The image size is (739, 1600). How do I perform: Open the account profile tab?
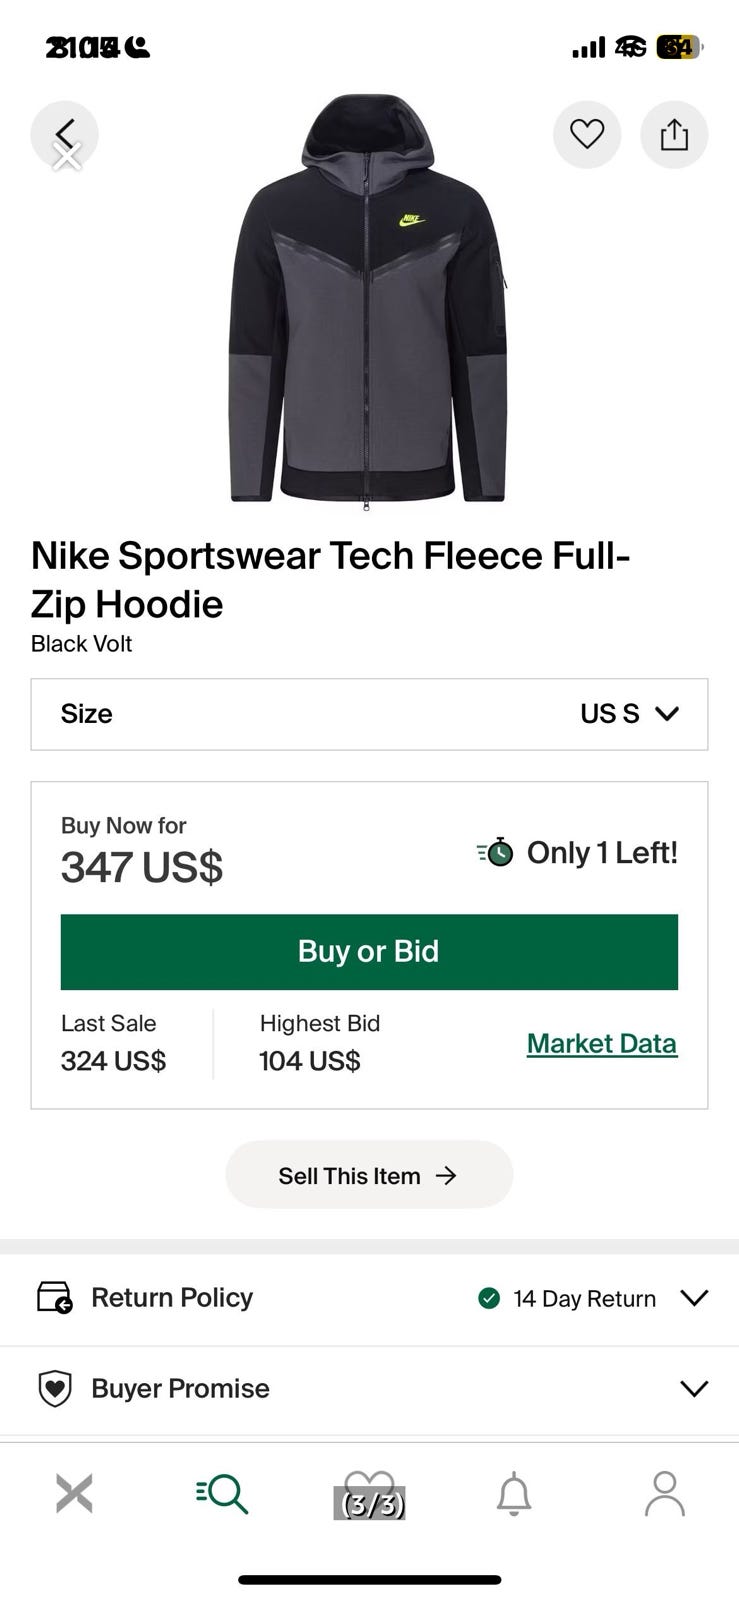coord(664,1494)
